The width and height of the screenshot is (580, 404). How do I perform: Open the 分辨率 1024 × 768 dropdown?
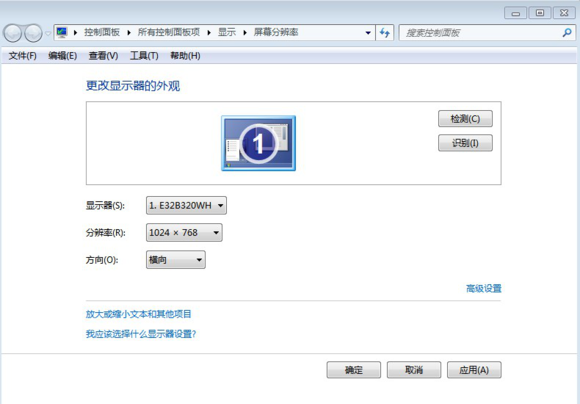click(184, 233)
